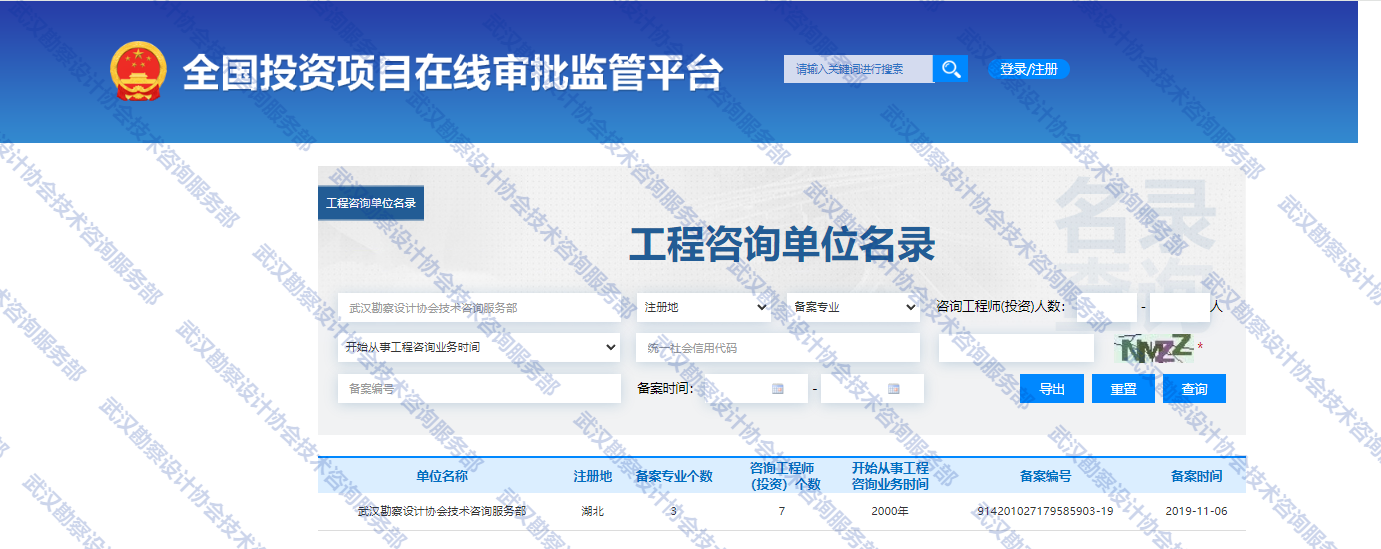Click the 2019-11-06 date cell

click(1196, 511)
